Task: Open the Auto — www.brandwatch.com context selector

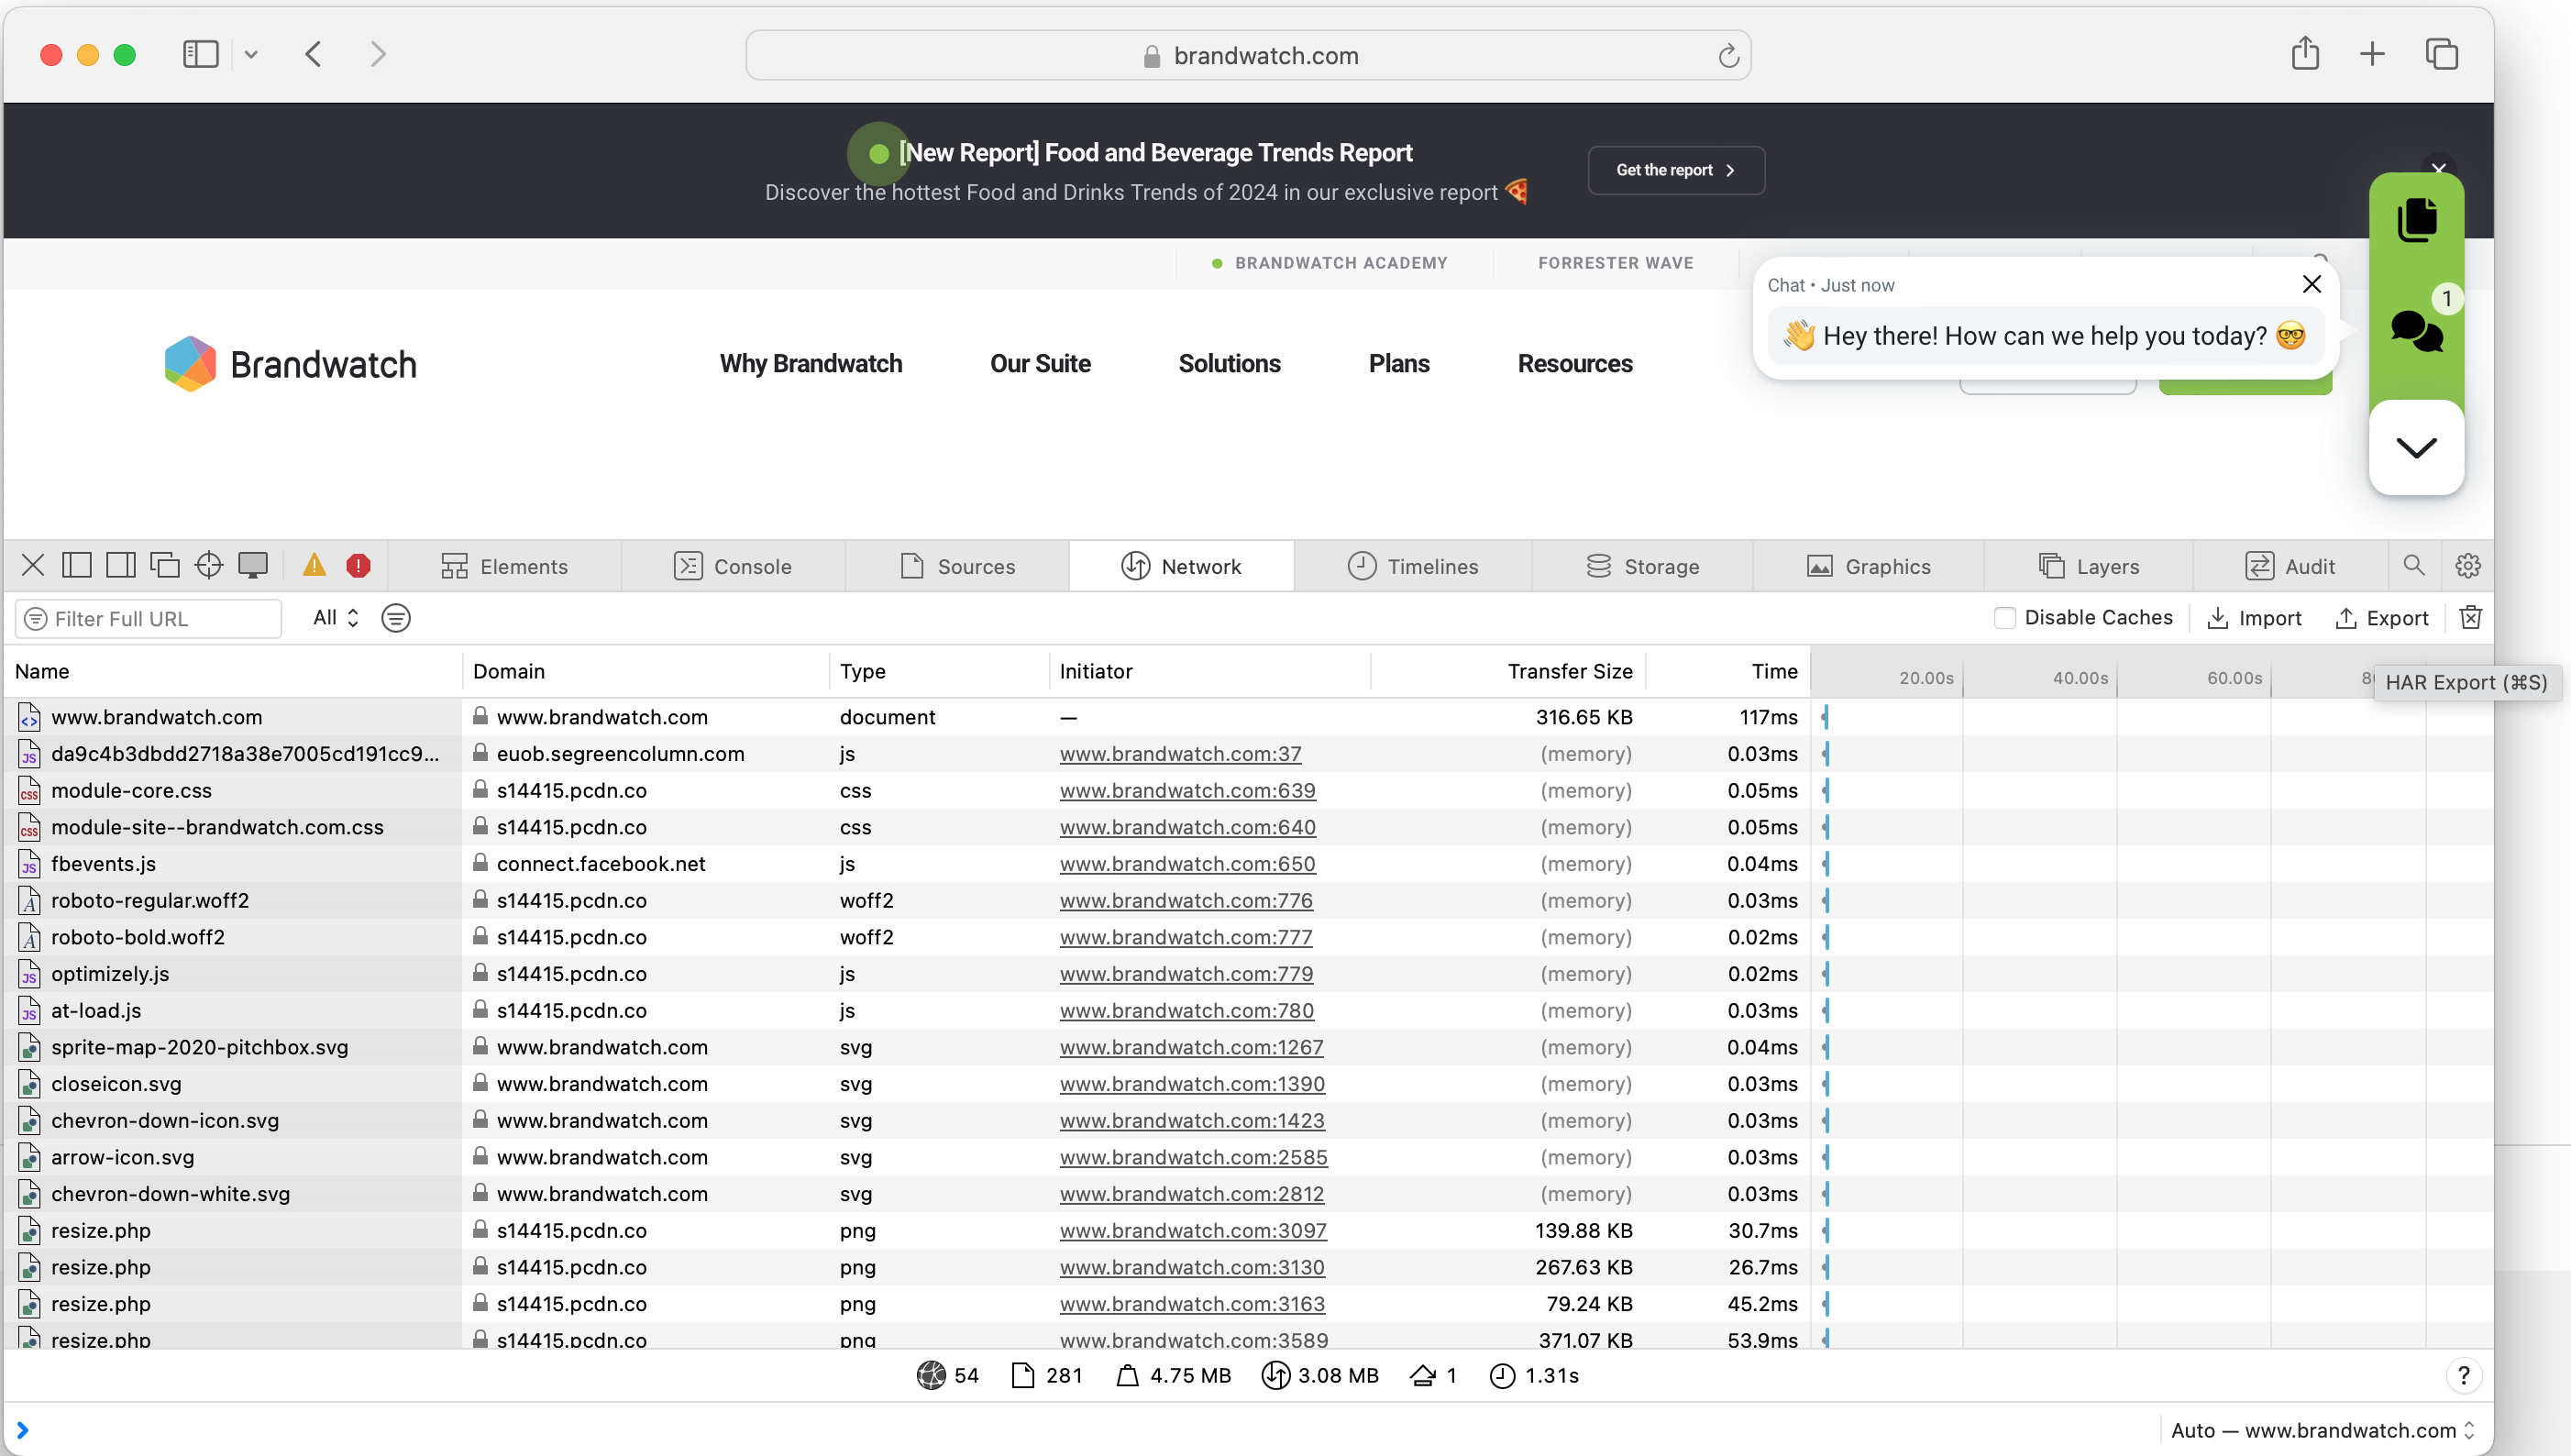Action: tap(2322, 1430)
